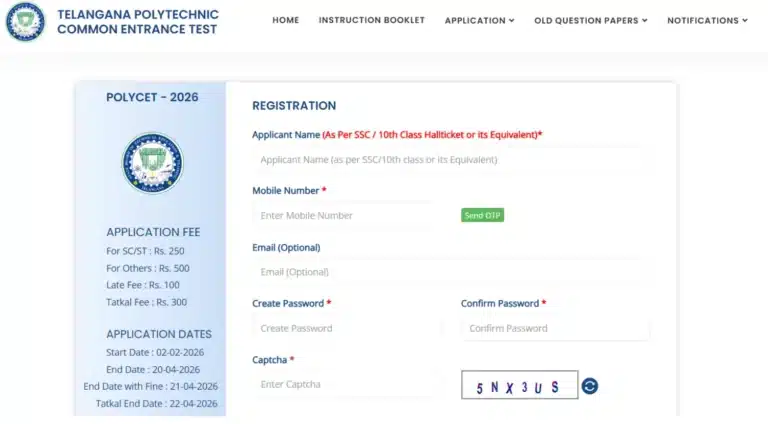Click the 'Start Date : 02-02-2026' text
This screenshot has width=768, height=424.
click(155, 353)
